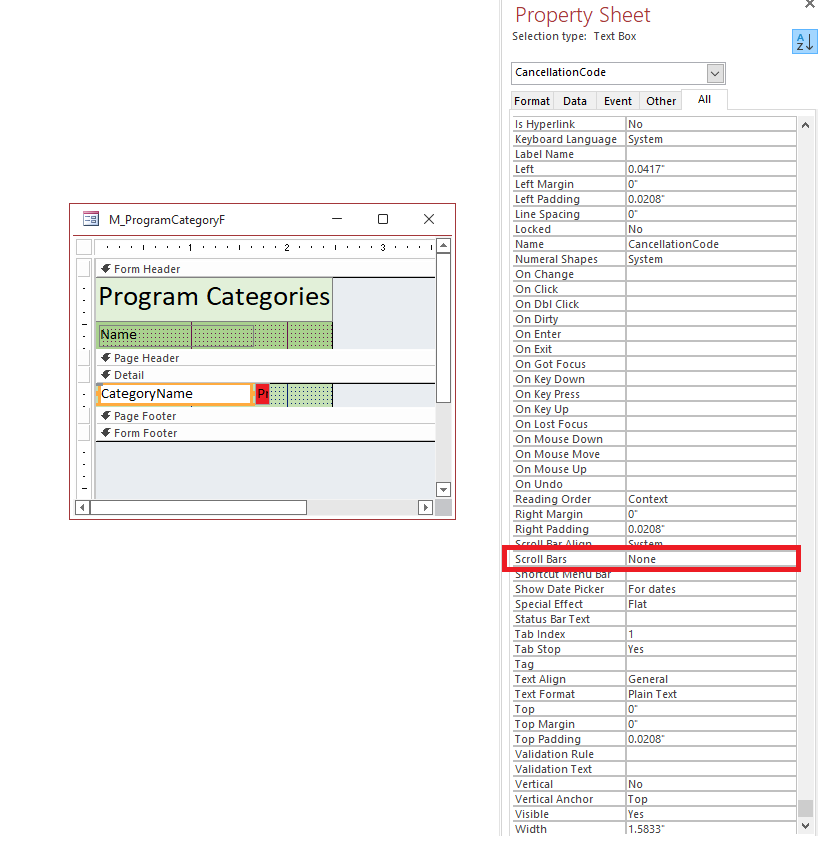830x846 pixels.
Task: Switch to the Data tab
Action: click(x=575, y=100)
